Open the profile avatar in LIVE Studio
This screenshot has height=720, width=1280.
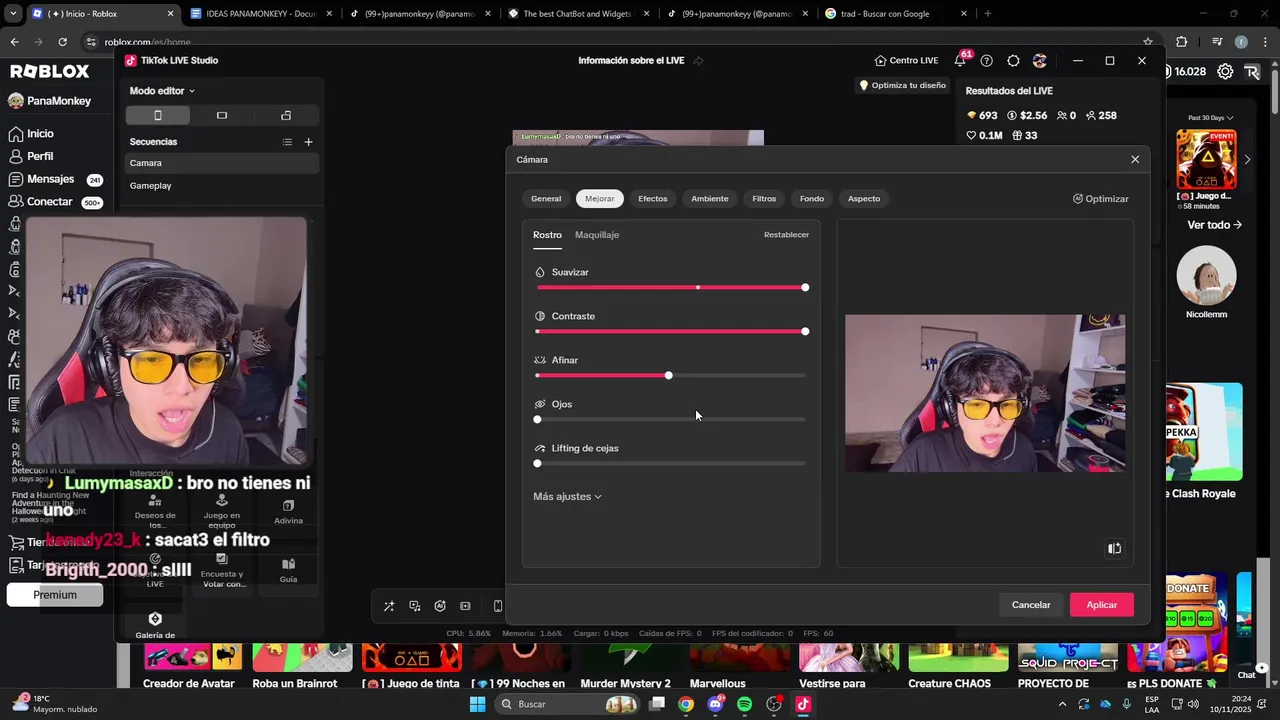coord(1040,61)
